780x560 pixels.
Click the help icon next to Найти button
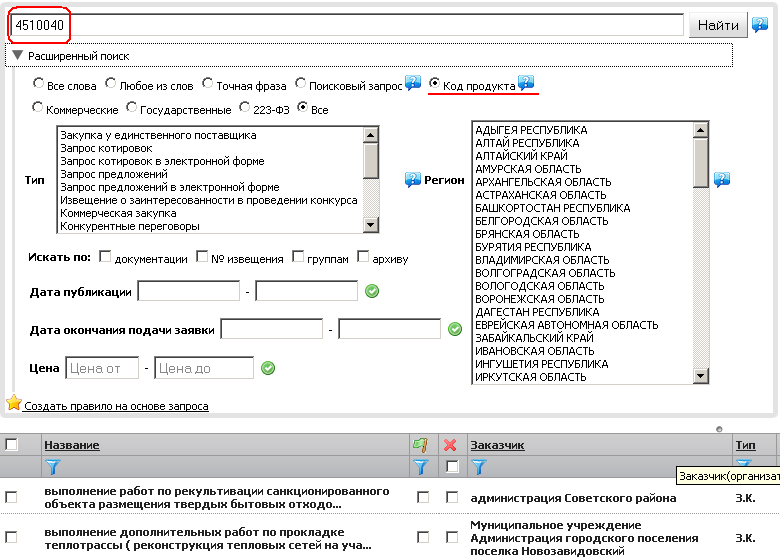(x=760, y=25)
